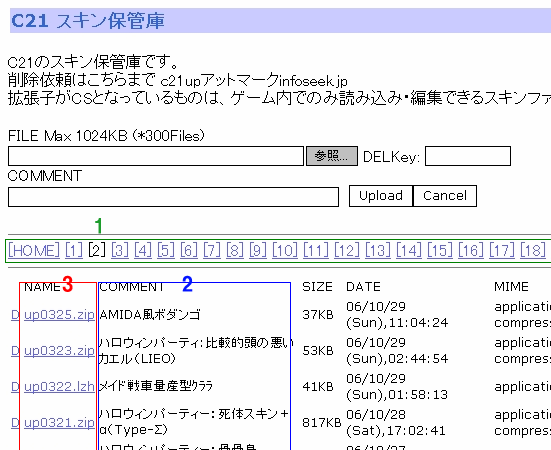Open page [18] link

click(x=533, y=250)
